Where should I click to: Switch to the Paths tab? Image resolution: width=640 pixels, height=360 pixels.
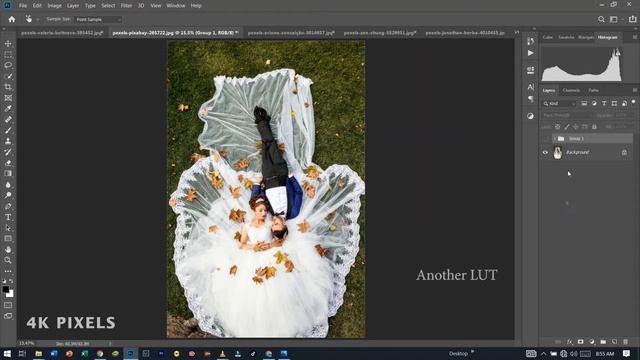pyautogui.click(x=593, y=90)
